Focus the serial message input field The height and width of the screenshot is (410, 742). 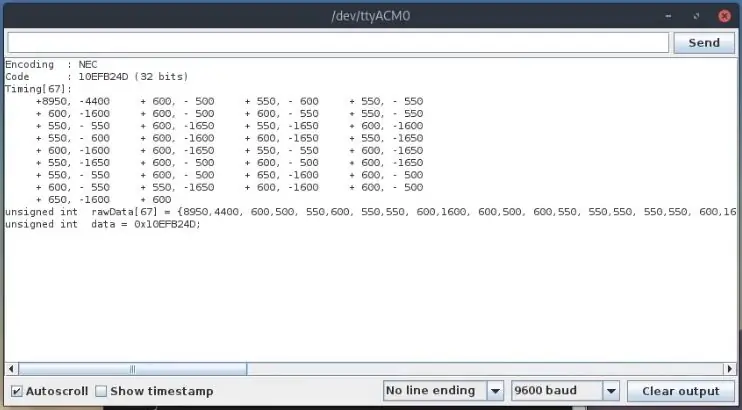tap(338, 43)
